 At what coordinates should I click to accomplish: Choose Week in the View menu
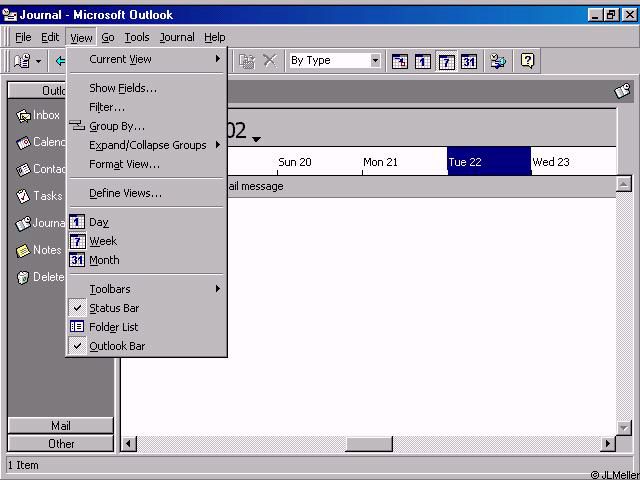coord(146,241)
